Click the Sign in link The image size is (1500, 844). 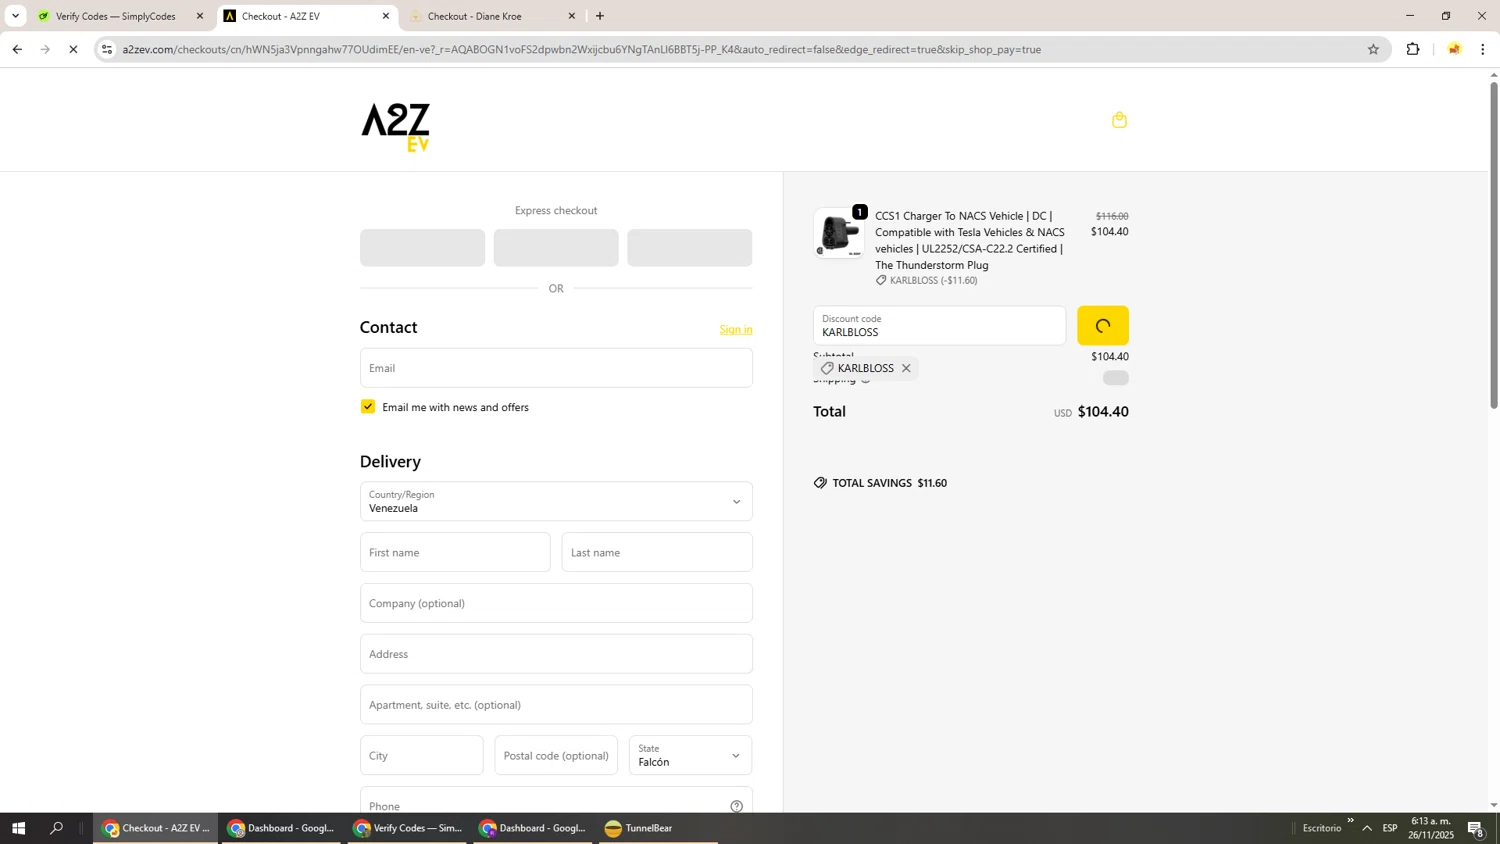(x=736, y=329)
